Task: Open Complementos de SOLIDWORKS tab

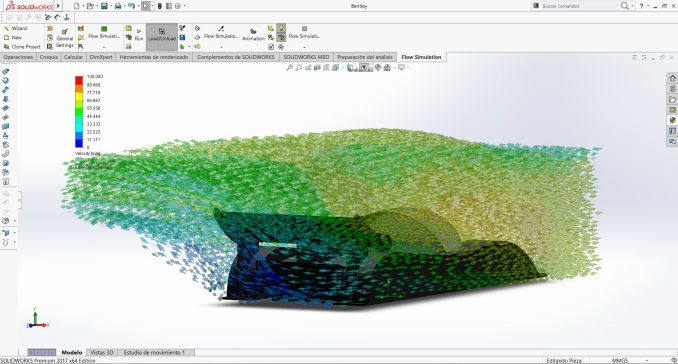Action: (236, 57)
